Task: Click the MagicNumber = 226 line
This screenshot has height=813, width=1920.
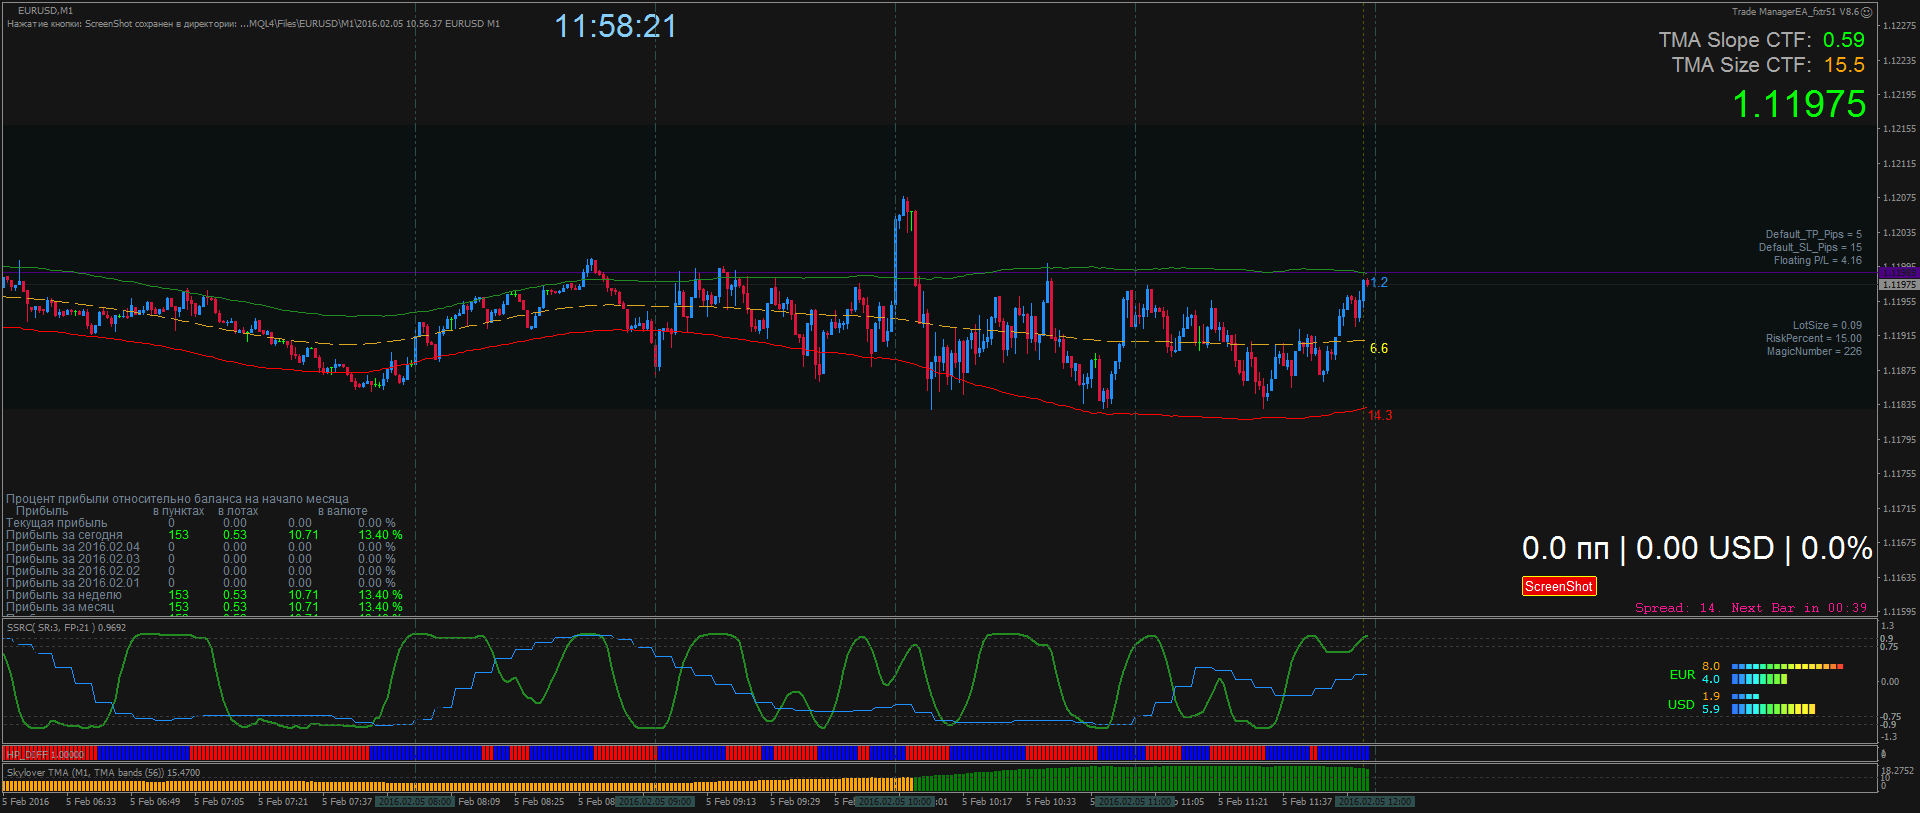Action: 1814,351
